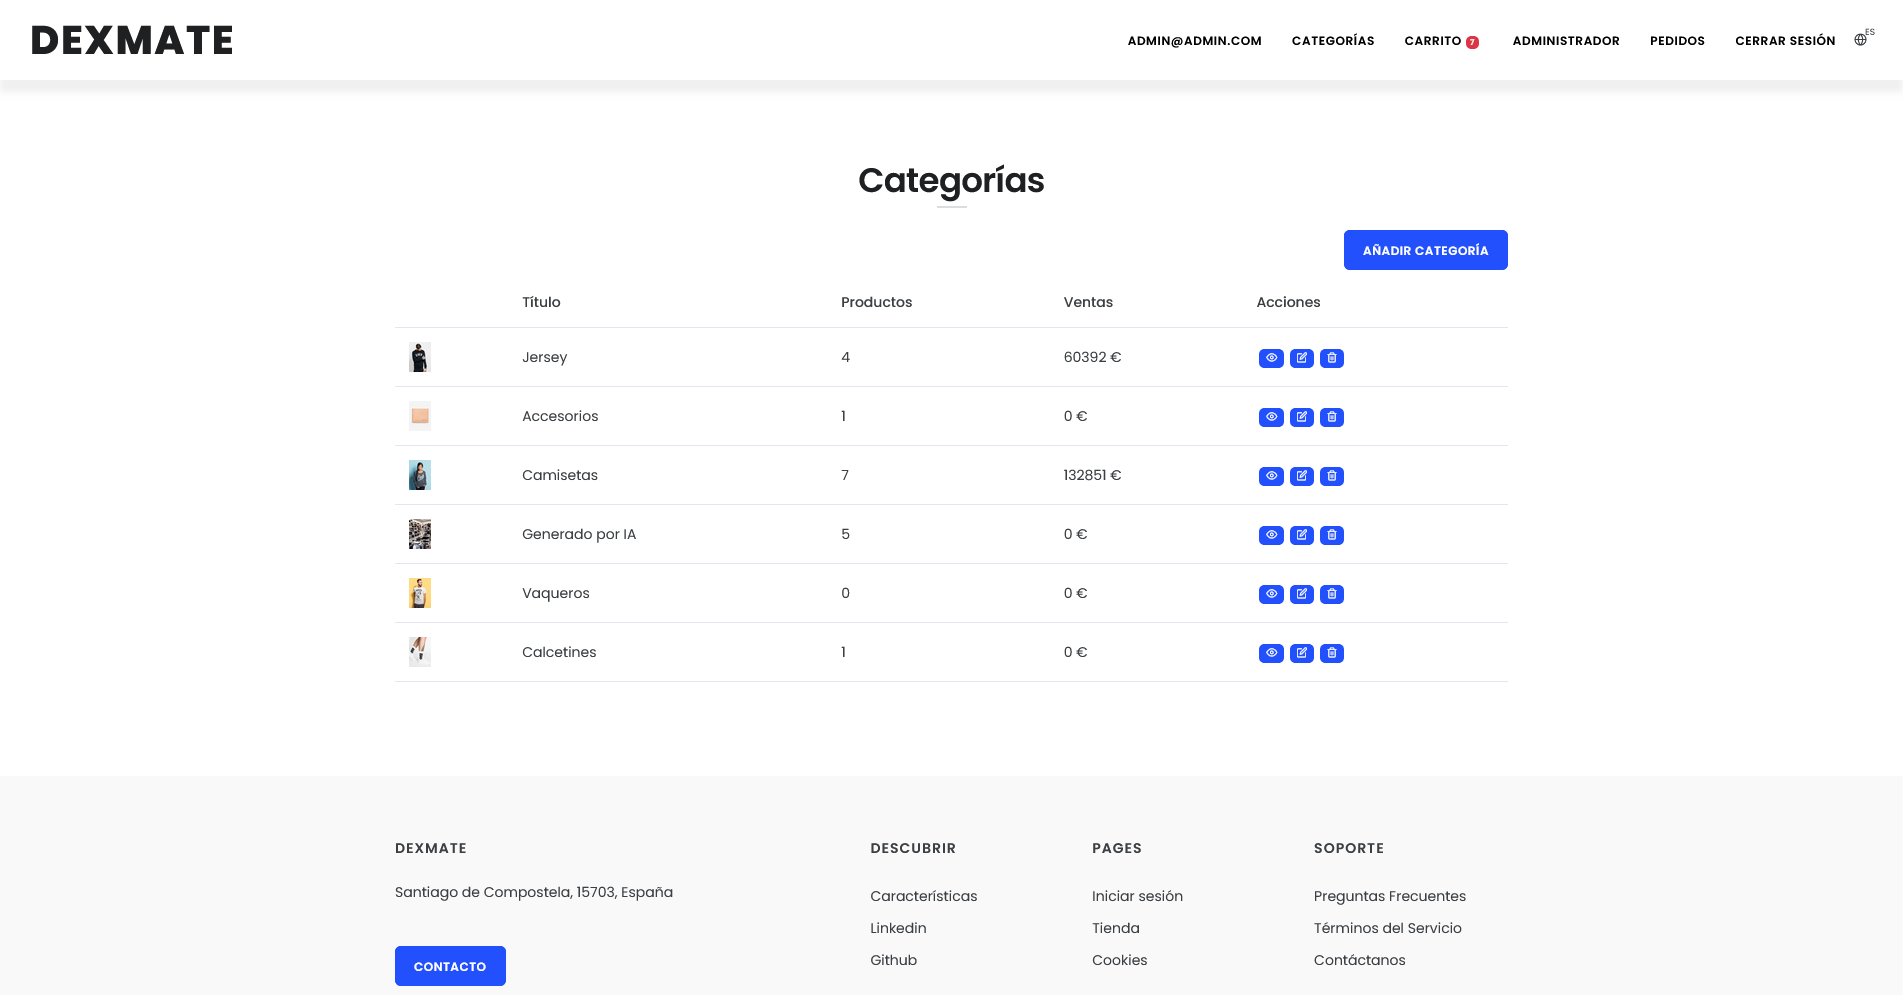Edit the Generado por IA category
1903x995 pixels.
click(1301, 535)
